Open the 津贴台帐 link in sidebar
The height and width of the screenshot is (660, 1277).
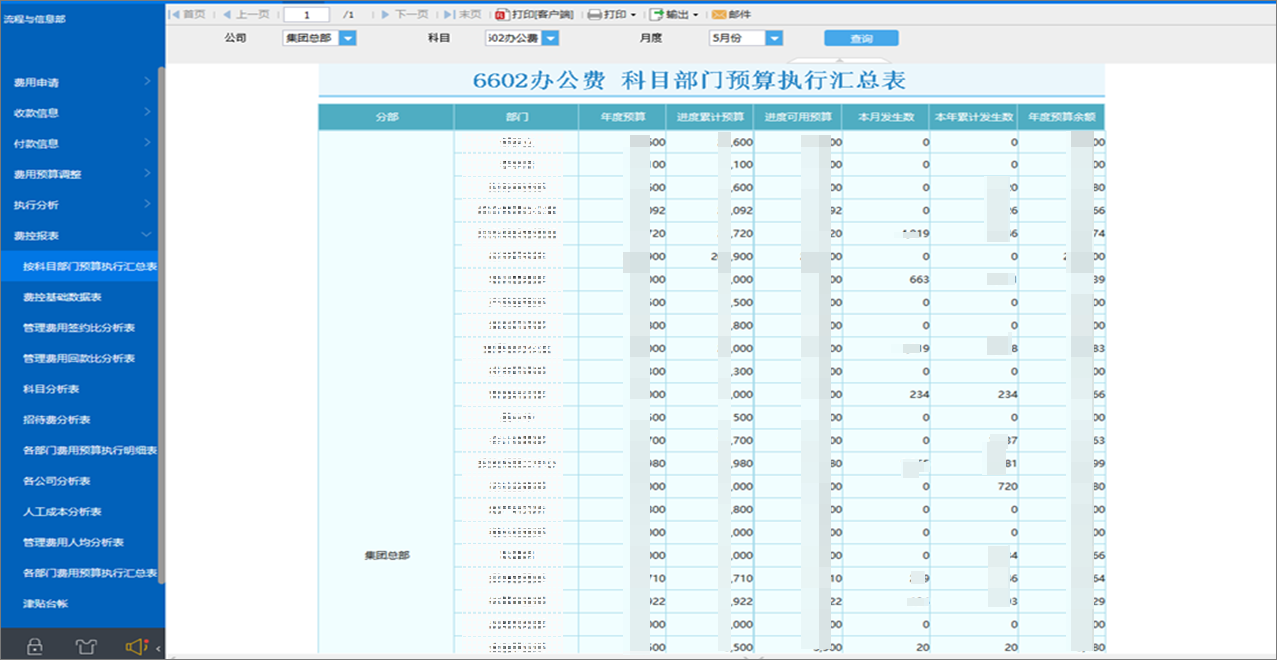pos(45,603)
